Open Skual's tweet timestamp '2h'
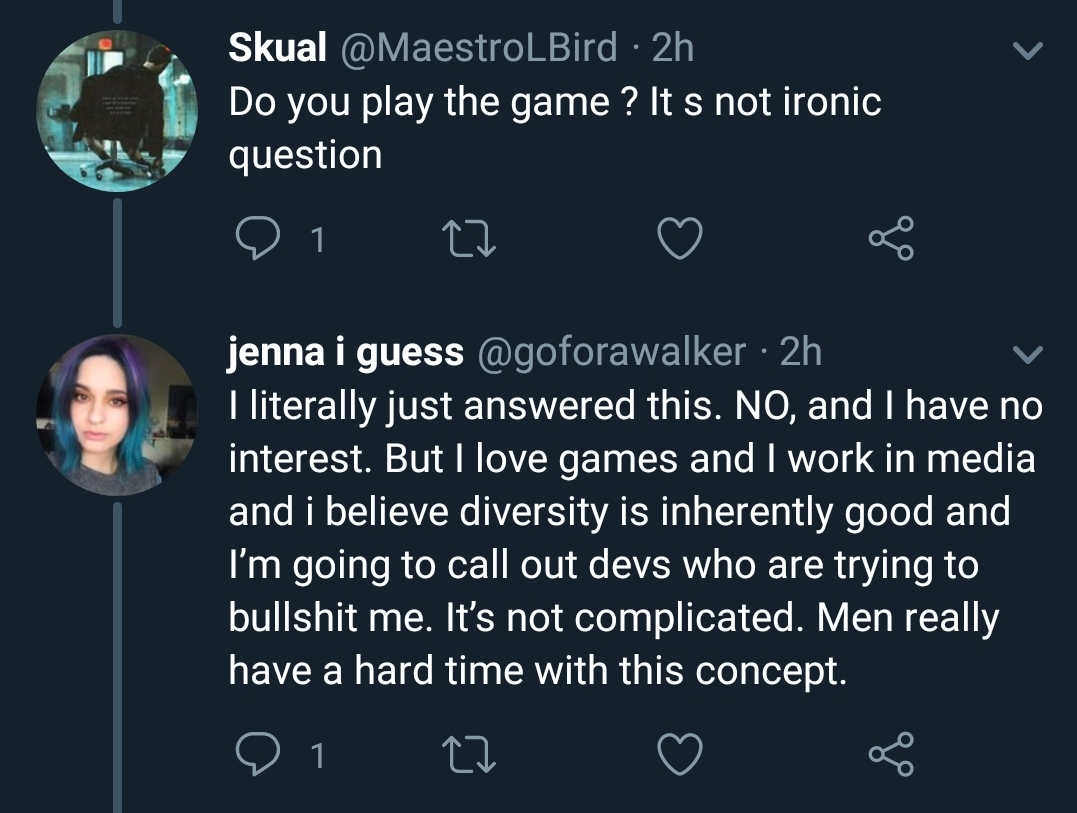Screen dimensions: 1077x813 (x=673, y=48)
